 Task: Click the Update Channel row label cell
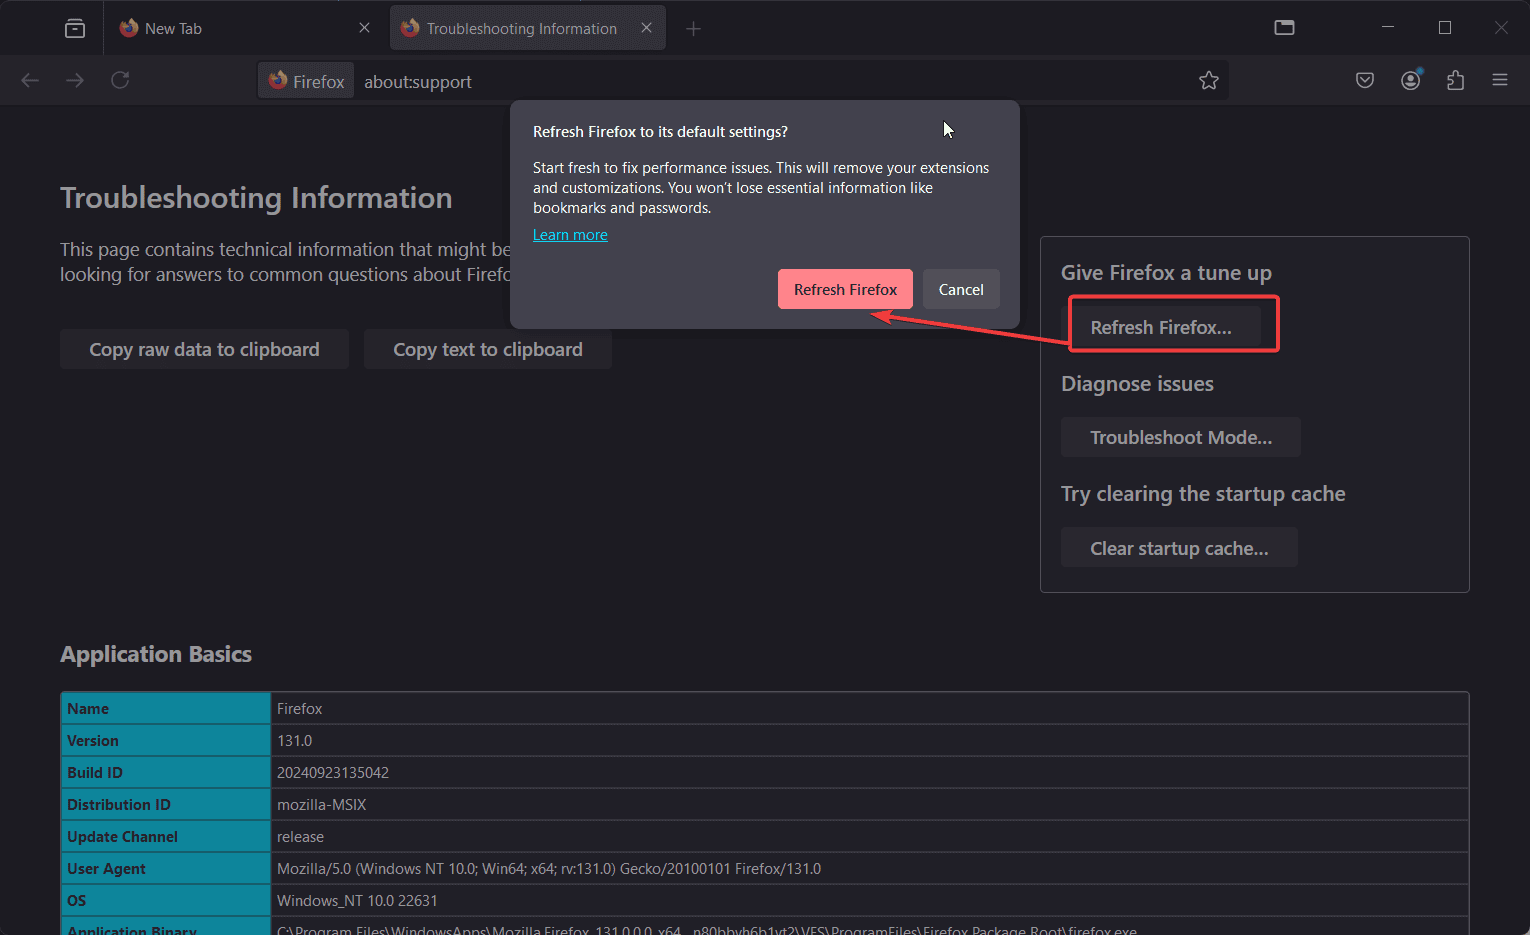click(166, 837)
